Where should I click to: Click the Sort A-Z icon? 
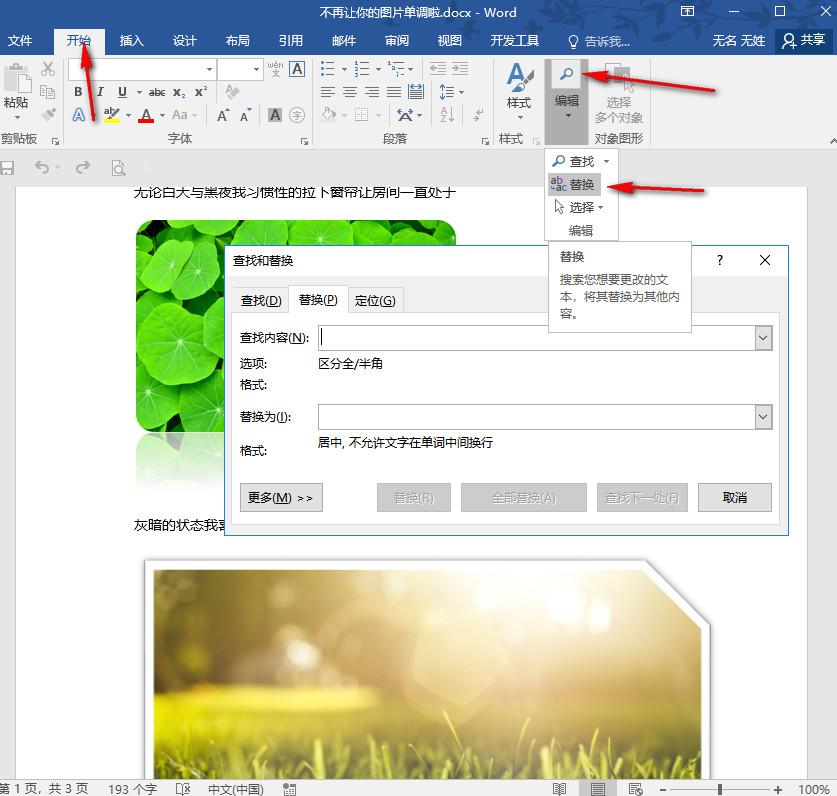click(447, 115)
